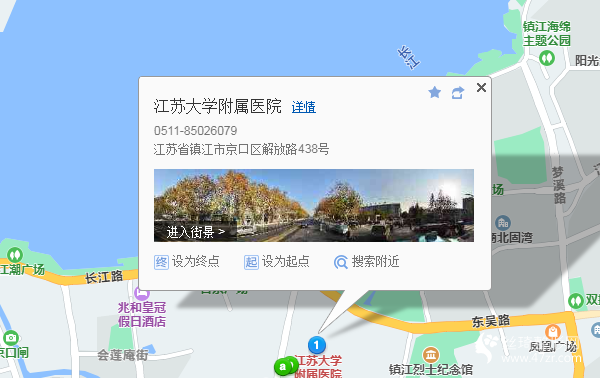Click the 兆和皇冠假日酒店 hotel icon

[142, 294]
